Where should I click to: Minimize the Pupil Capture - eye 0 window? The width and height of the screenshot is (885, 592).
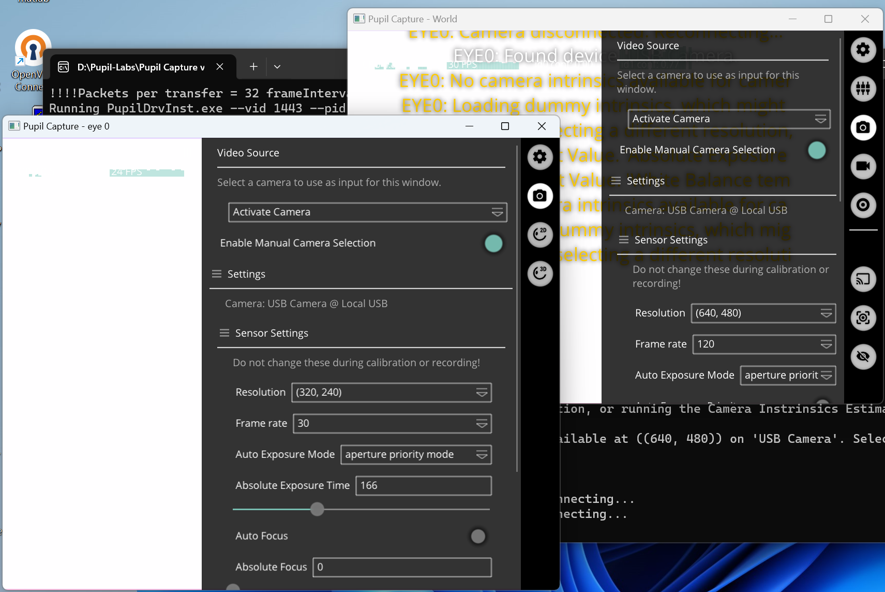click(x=469, y=126)
